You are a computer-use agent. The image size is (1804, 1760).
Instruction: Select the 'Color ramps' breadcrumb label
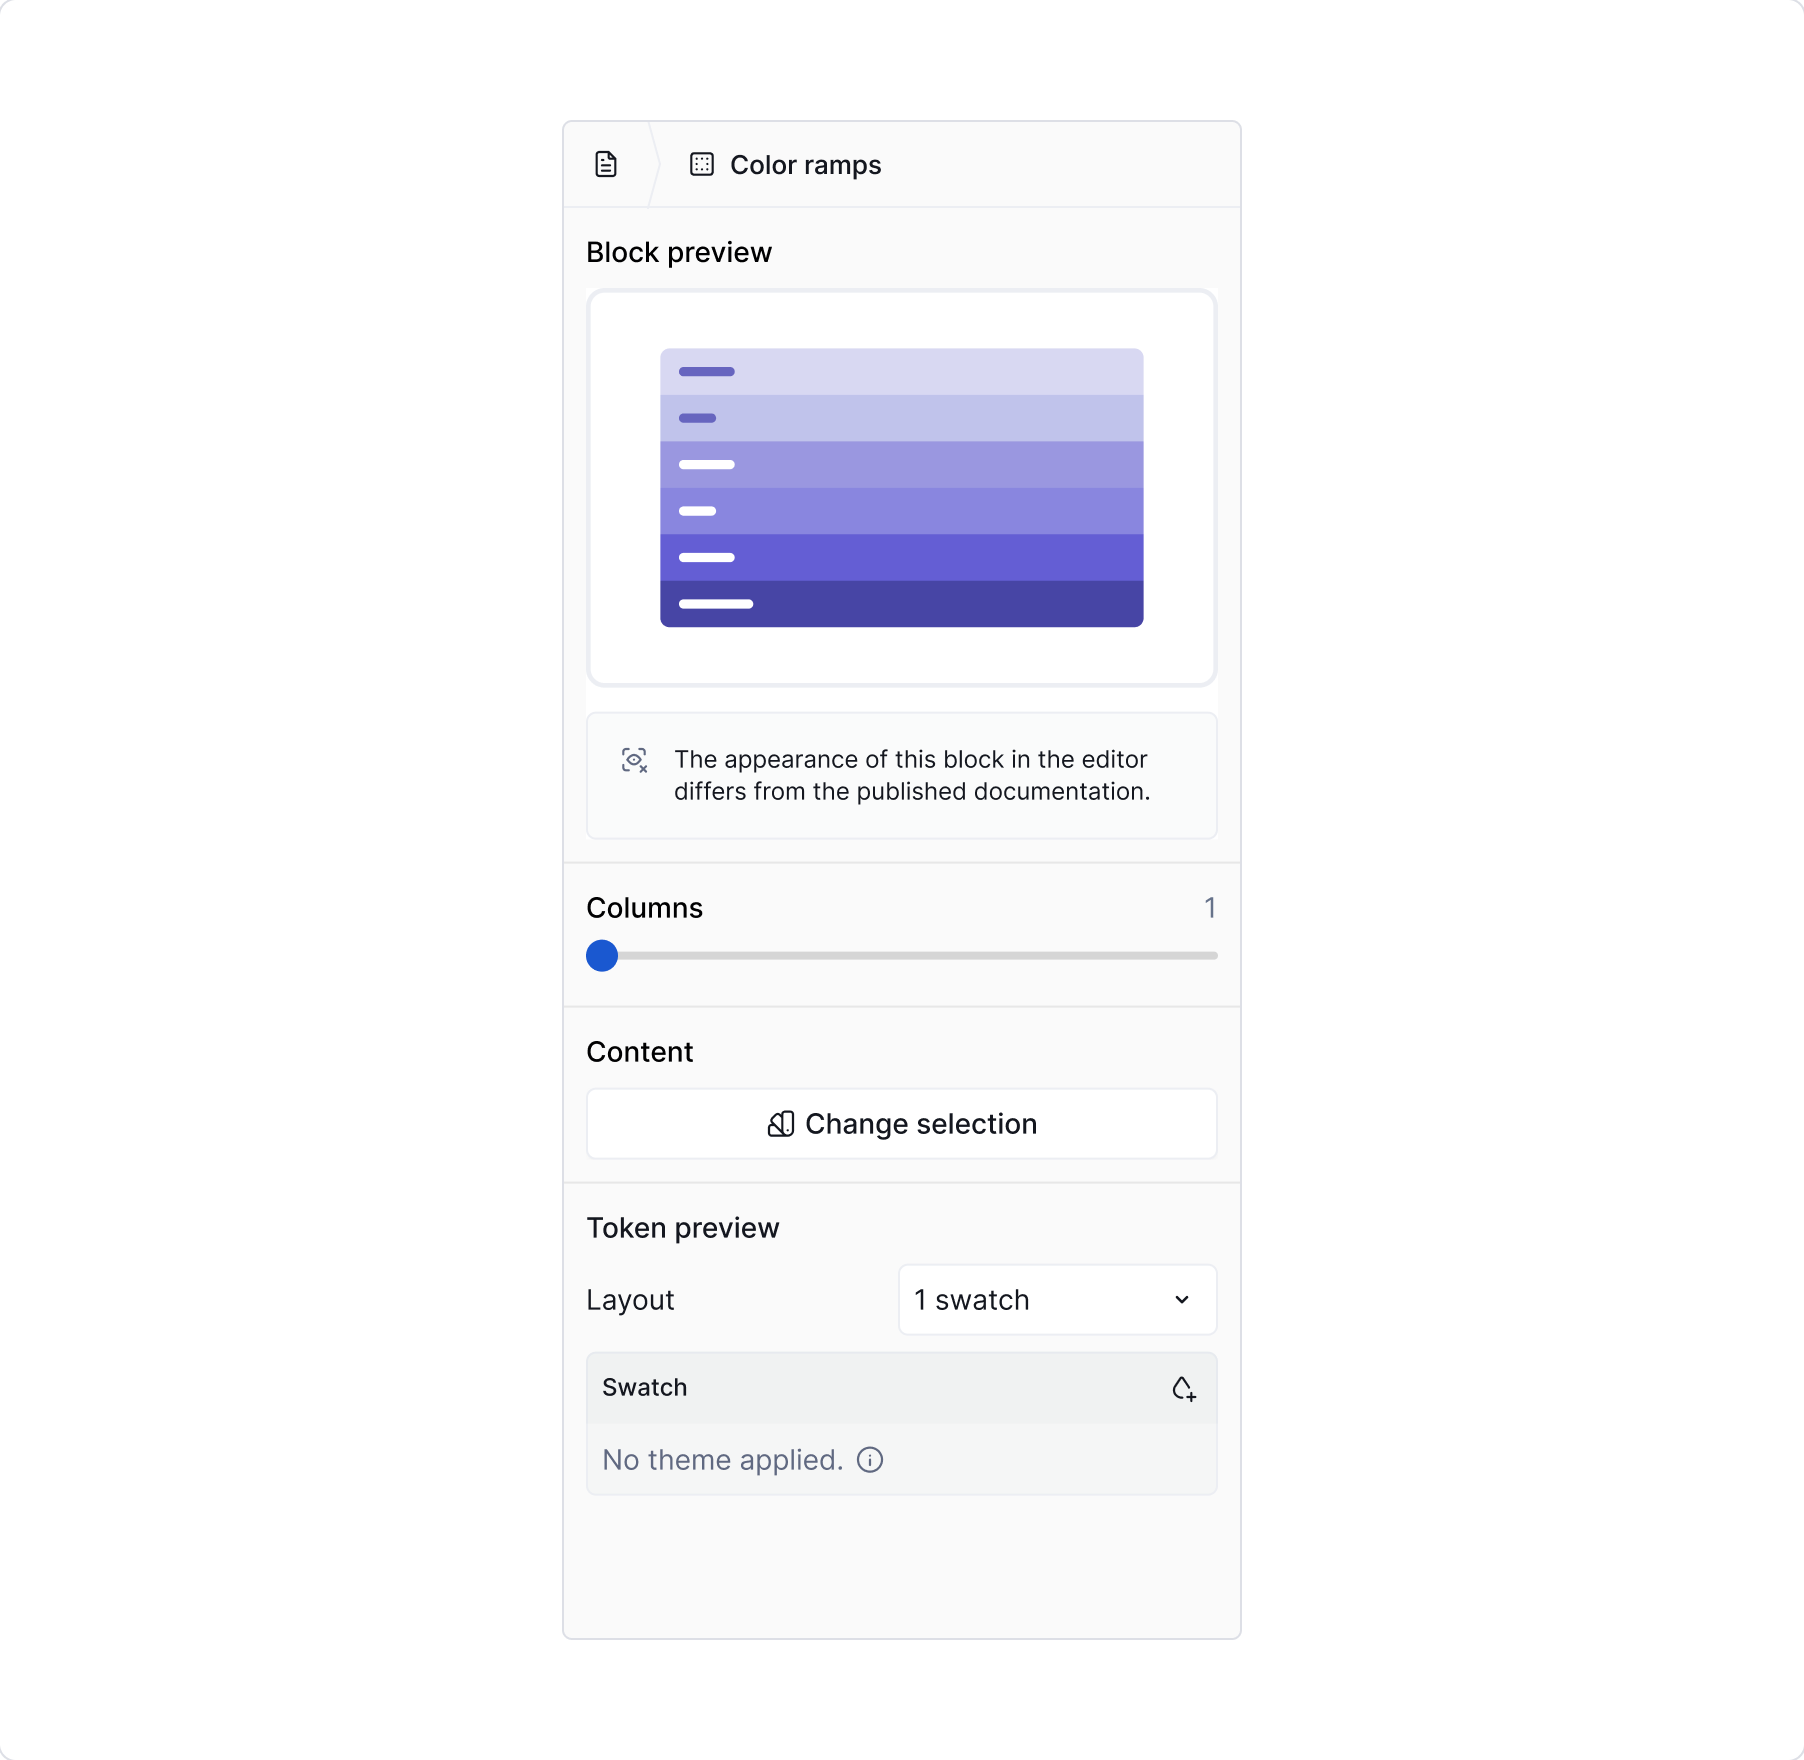tap(805, 163)
